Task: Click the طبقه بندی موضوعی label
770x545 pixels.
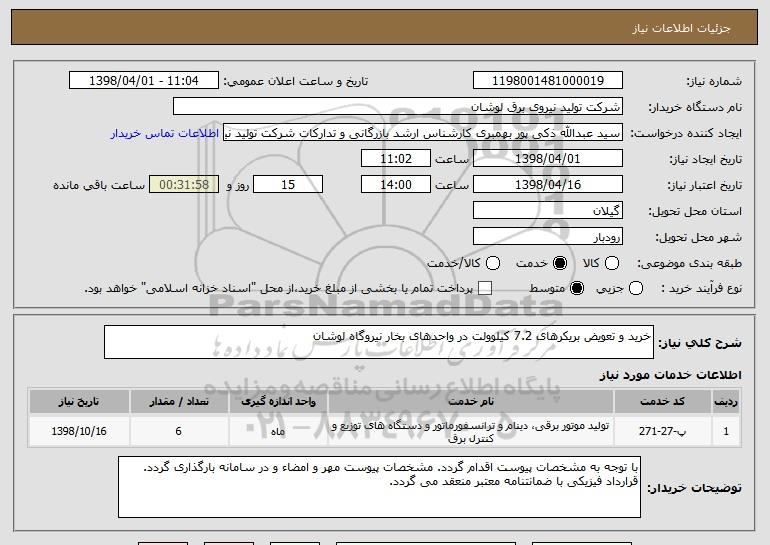Action: (689, 263)
